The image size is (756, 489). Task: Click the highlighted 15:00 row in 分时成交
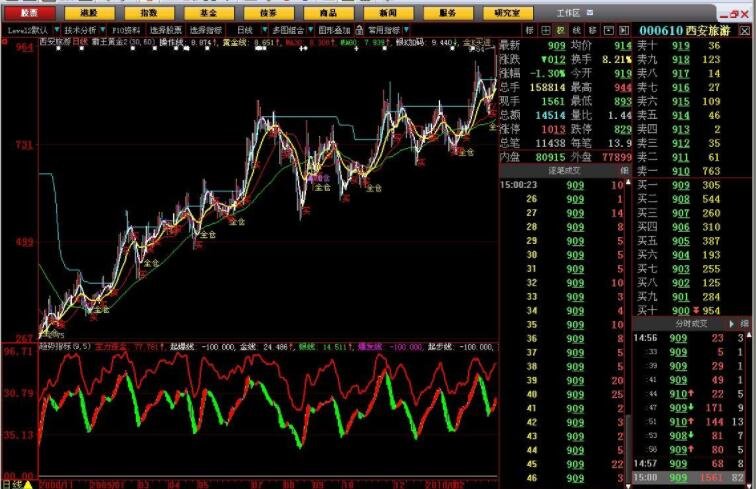click(x=689, y=477)
